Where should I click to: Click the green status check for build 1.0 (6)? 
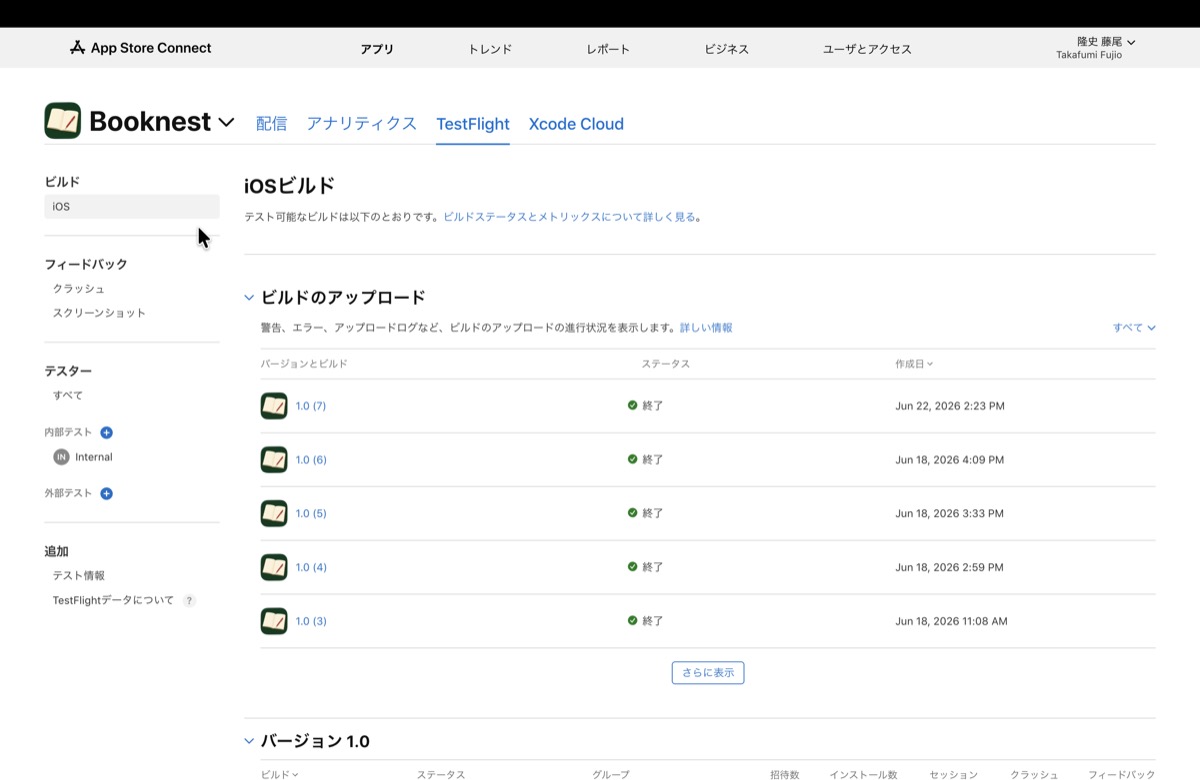[x=632, y=460]
